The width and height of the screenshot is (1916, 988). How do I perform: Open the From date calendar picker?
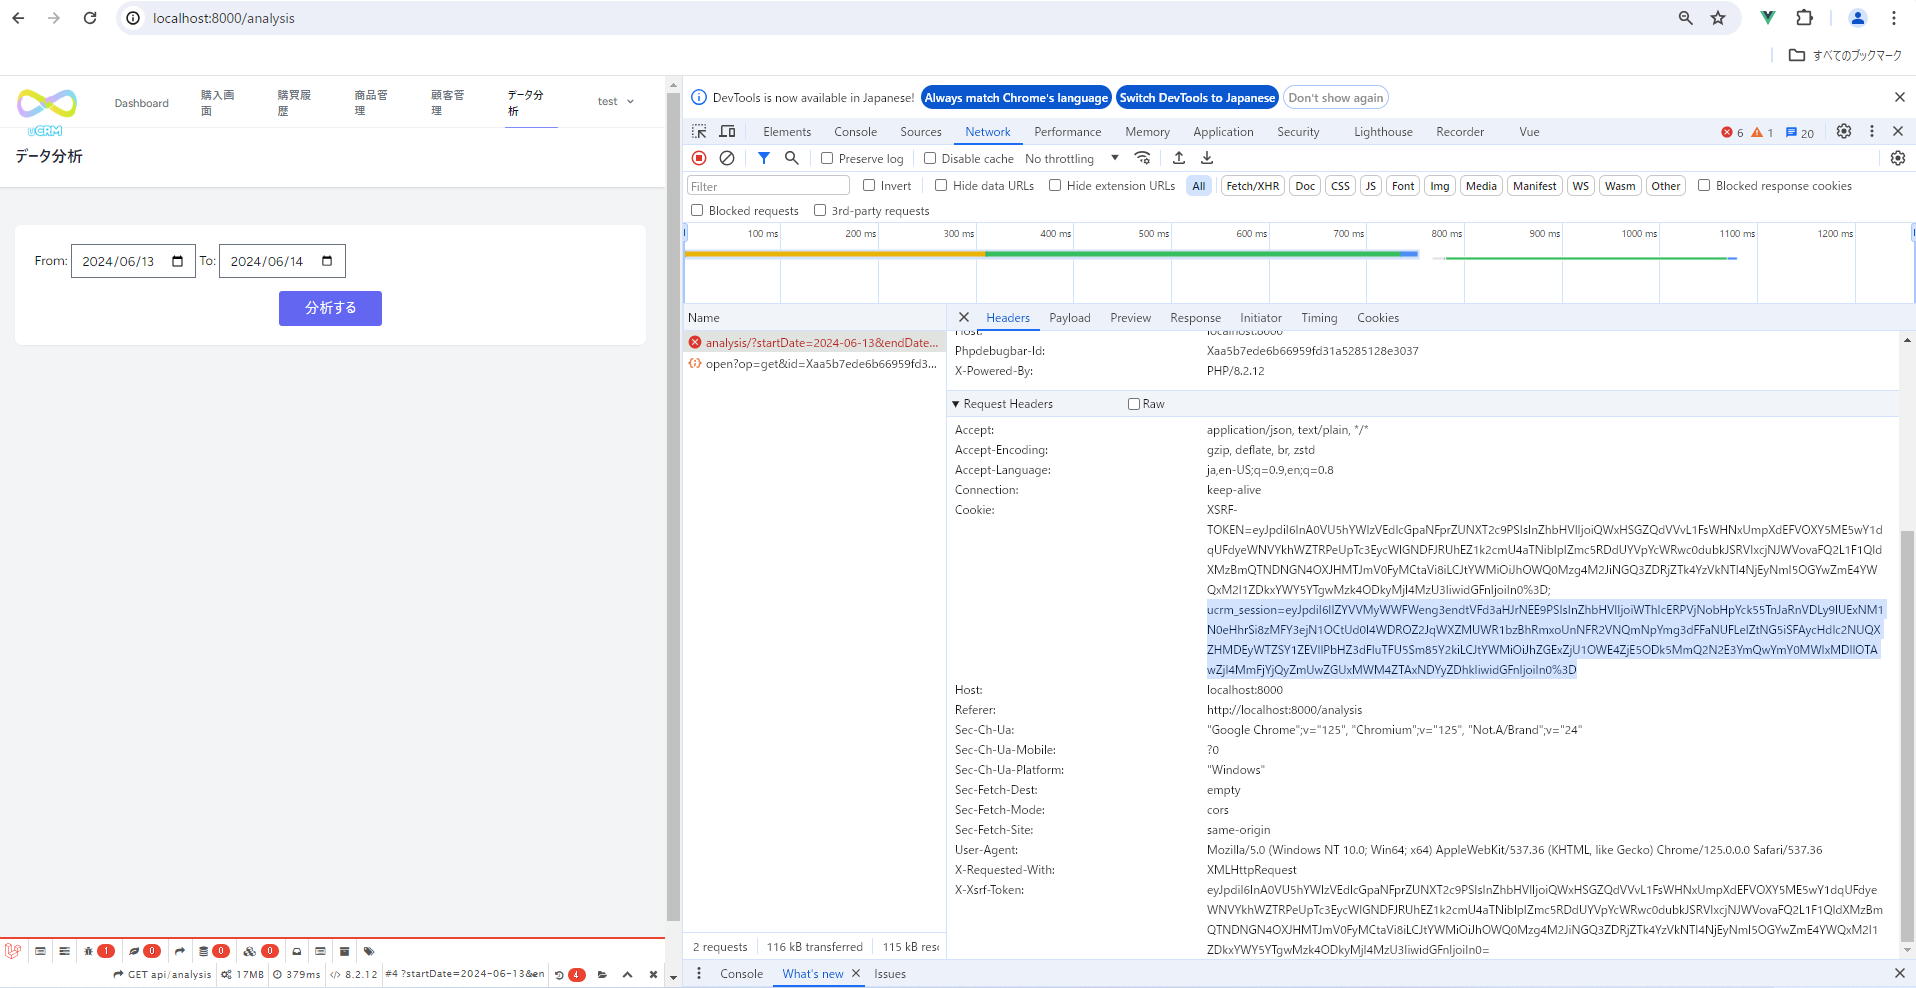click(x=178, y=261)
